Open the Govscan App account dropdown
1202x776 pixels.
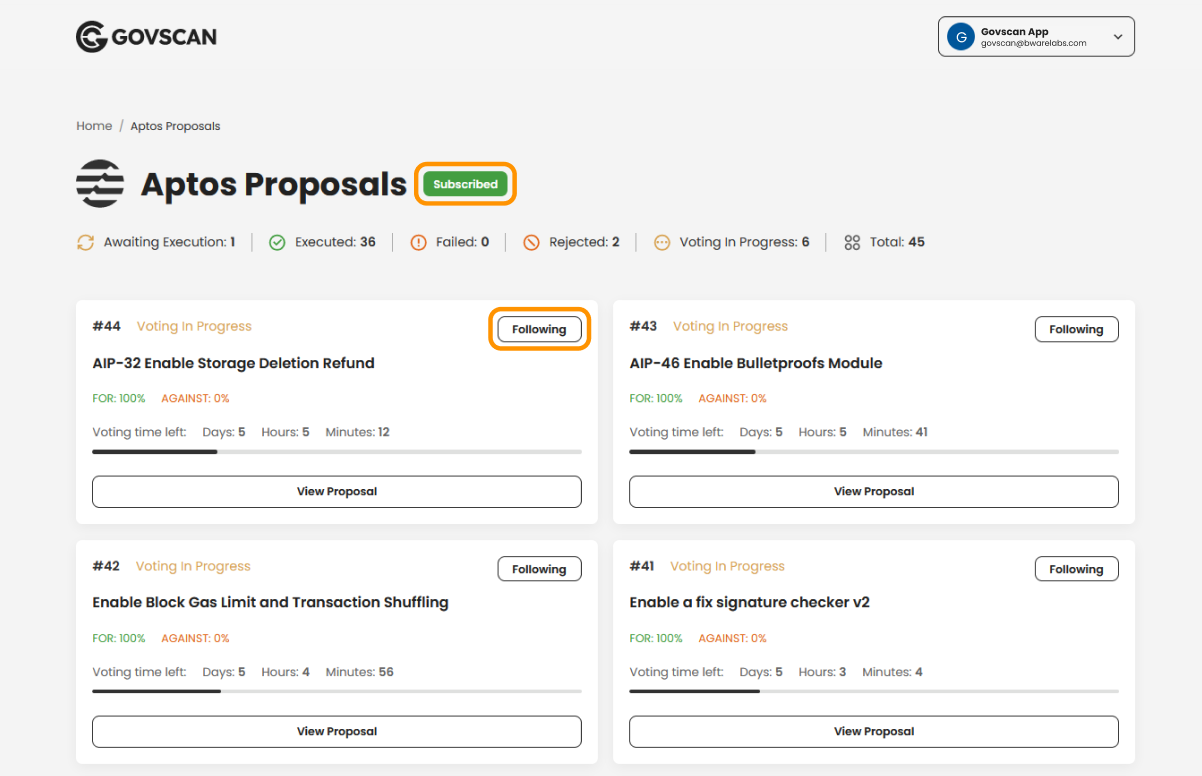tap(1118, 36)
